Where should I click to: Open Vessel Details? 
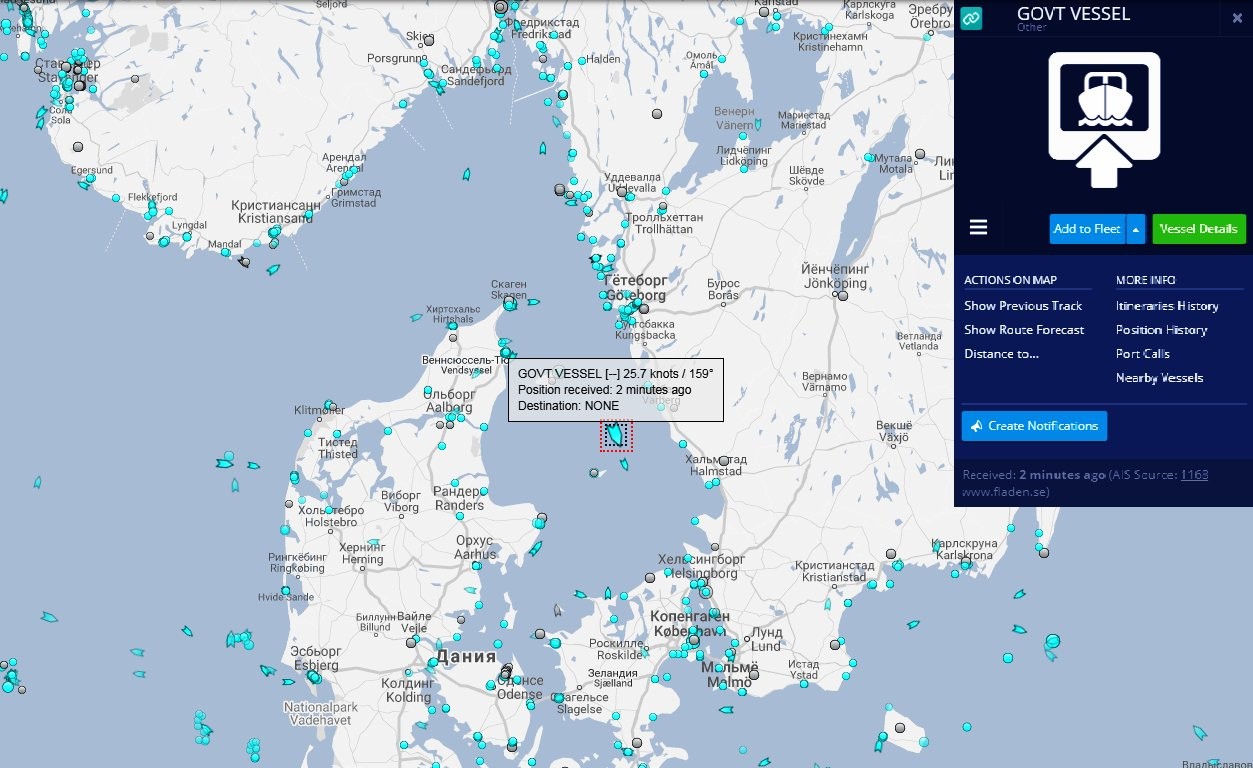point(1199,229)
